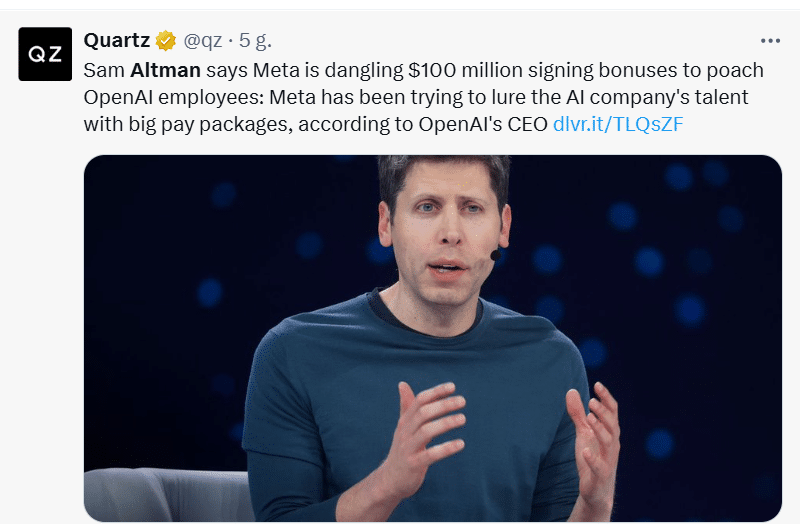Open the tweet's three-dot more menu
This screenshot has height=524, width=800.
tap(770, 41)
